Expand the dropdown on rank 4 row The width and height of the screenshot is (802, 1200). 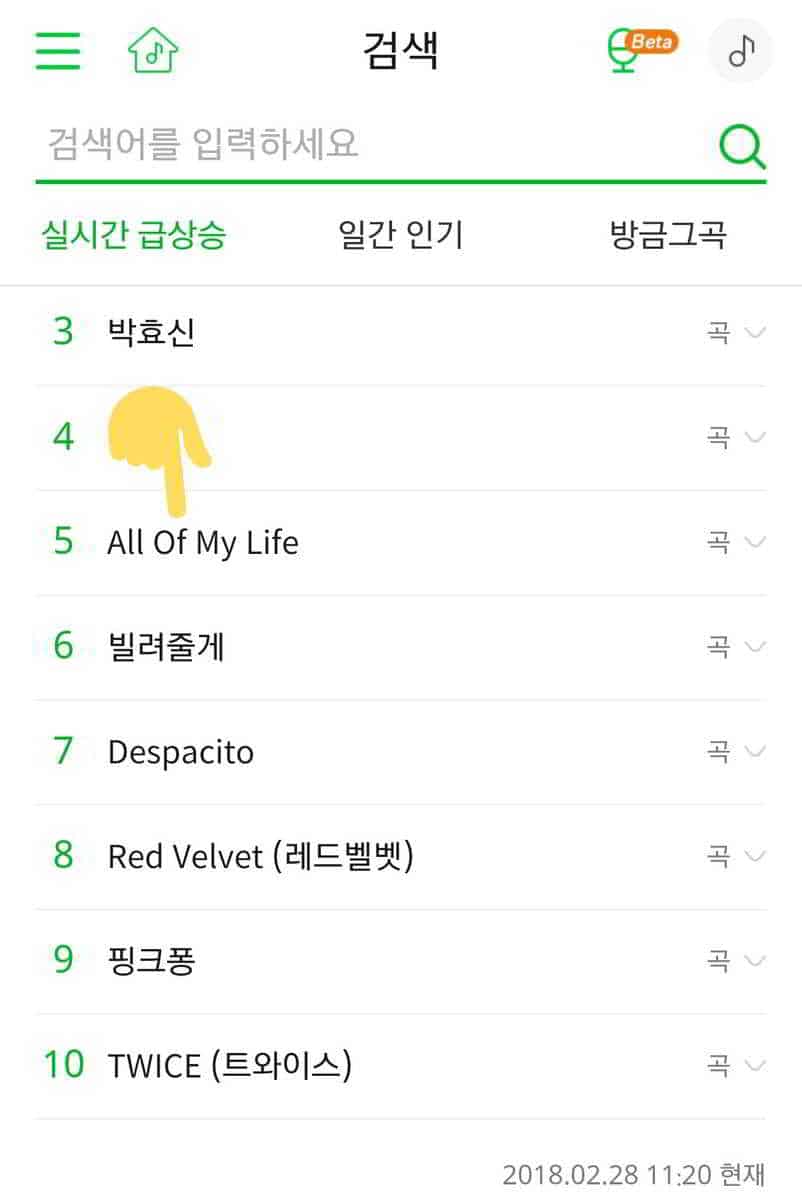click(735, 437)
